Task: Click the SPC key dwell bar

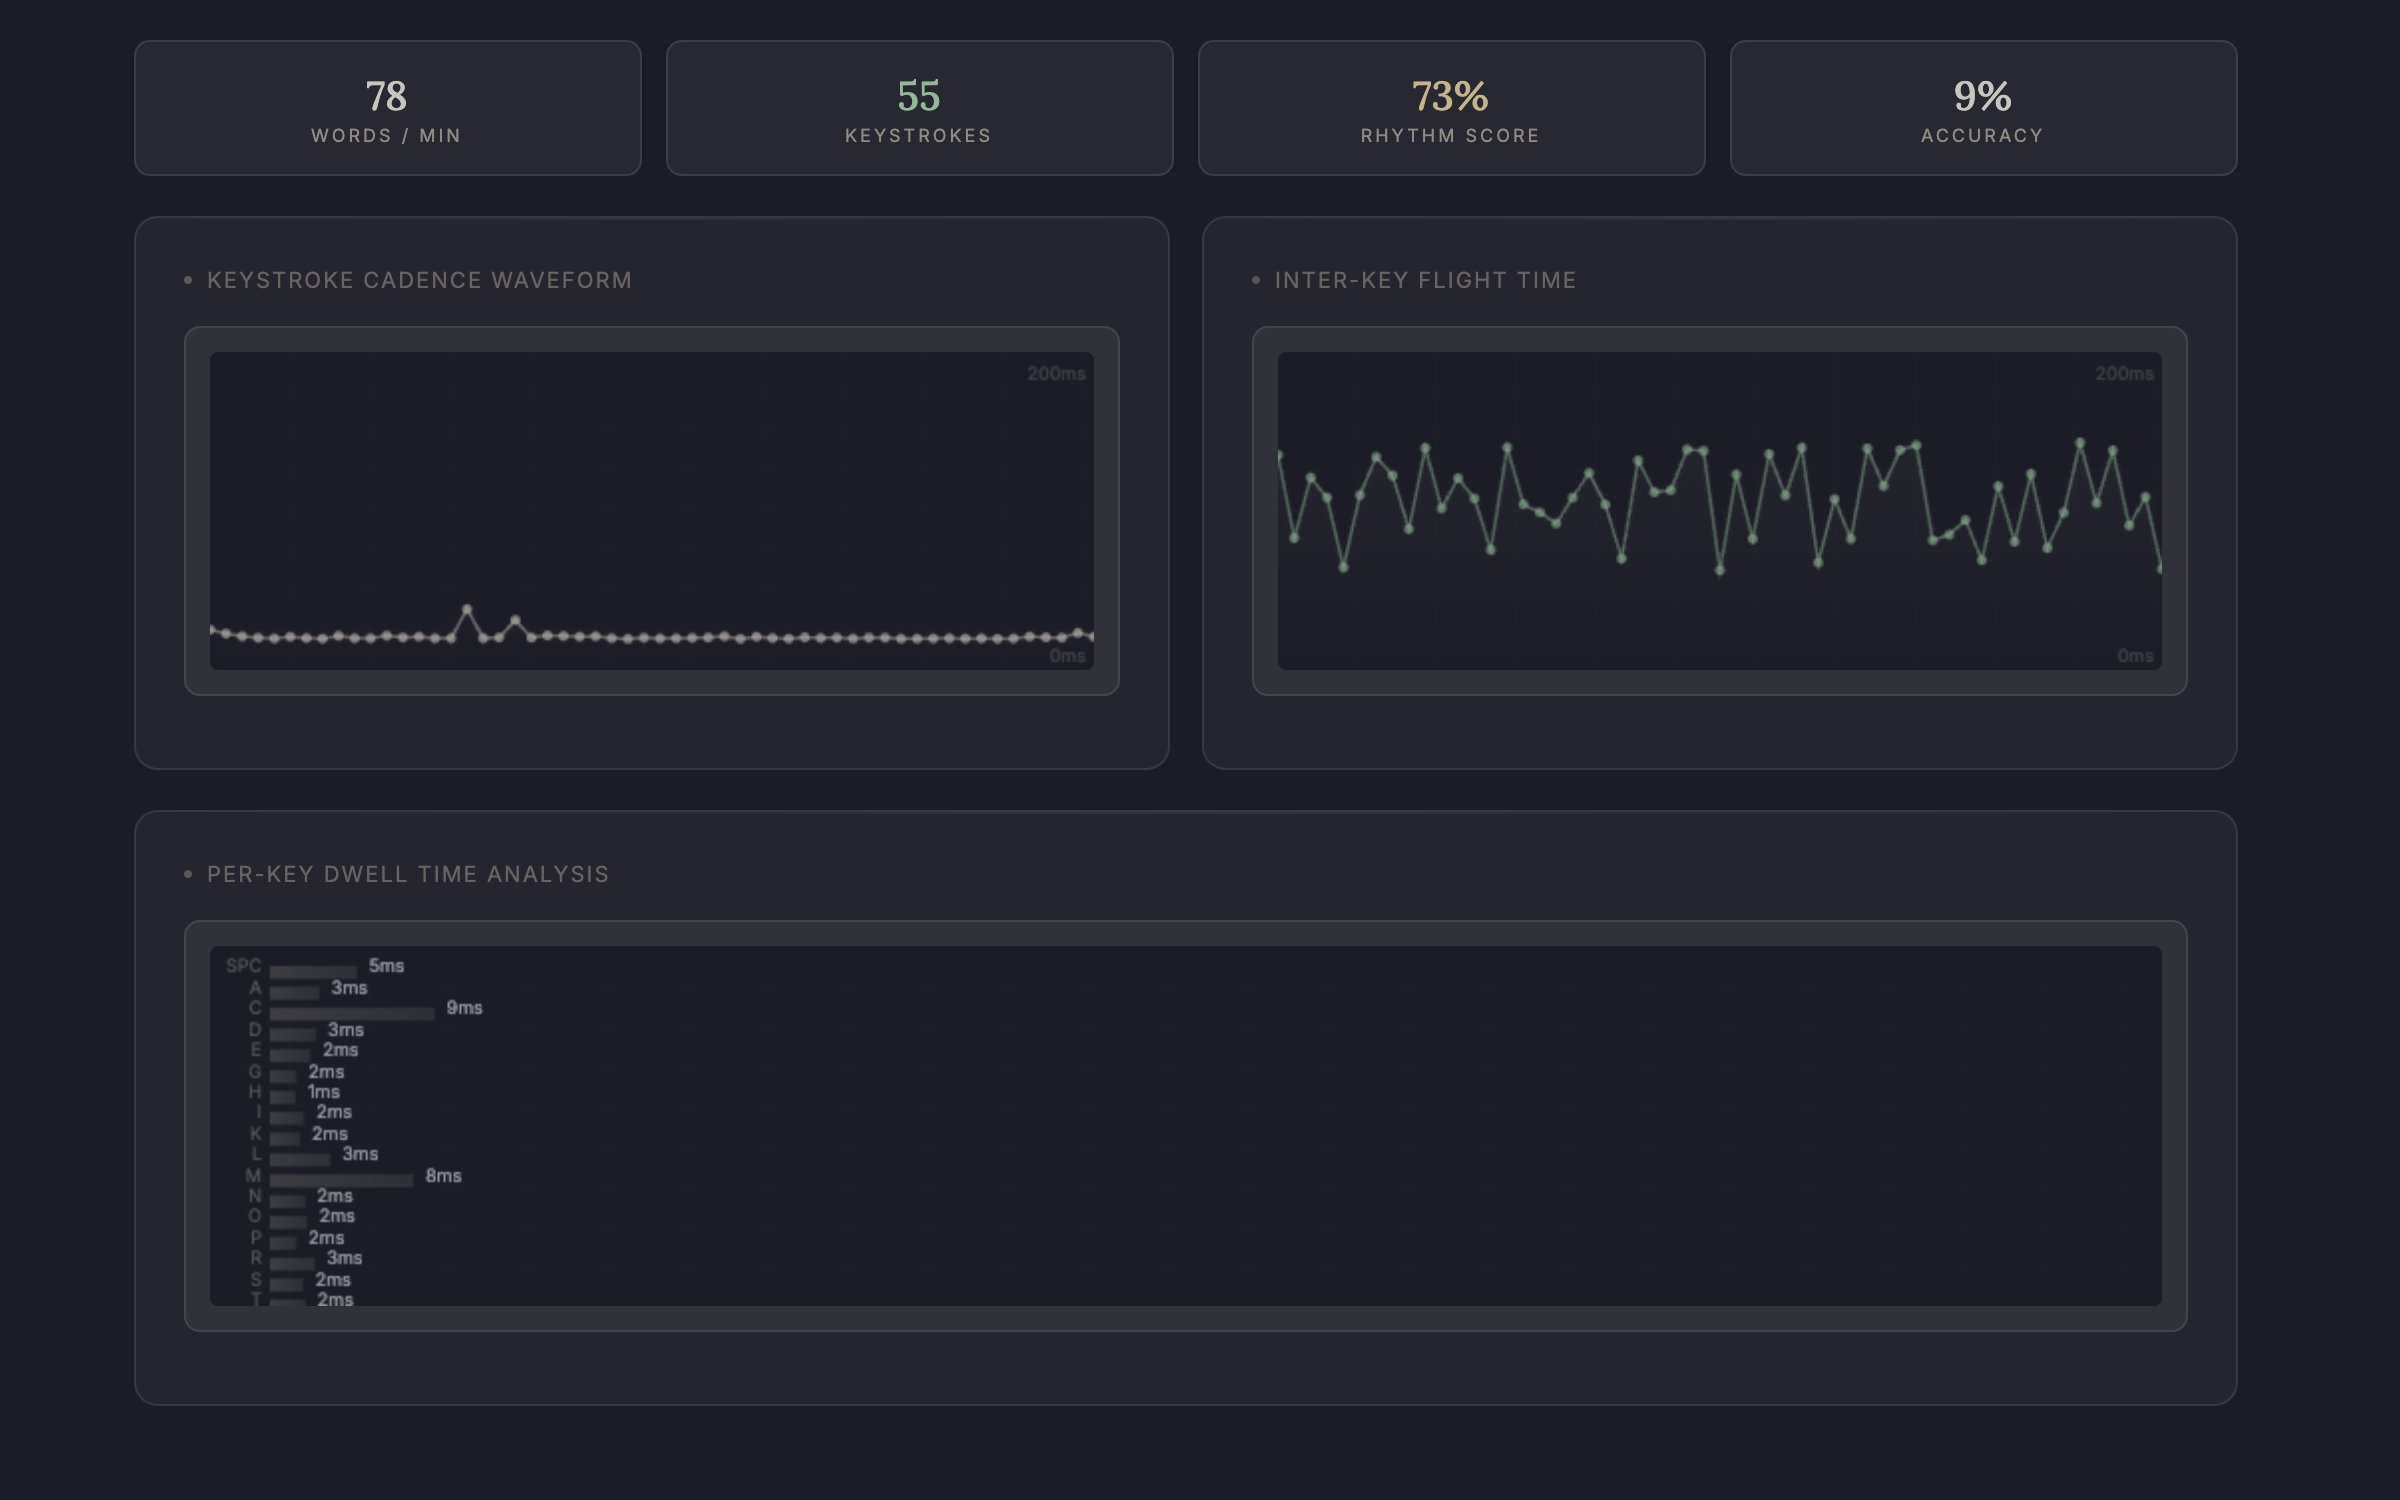Action: coord(312,971)
